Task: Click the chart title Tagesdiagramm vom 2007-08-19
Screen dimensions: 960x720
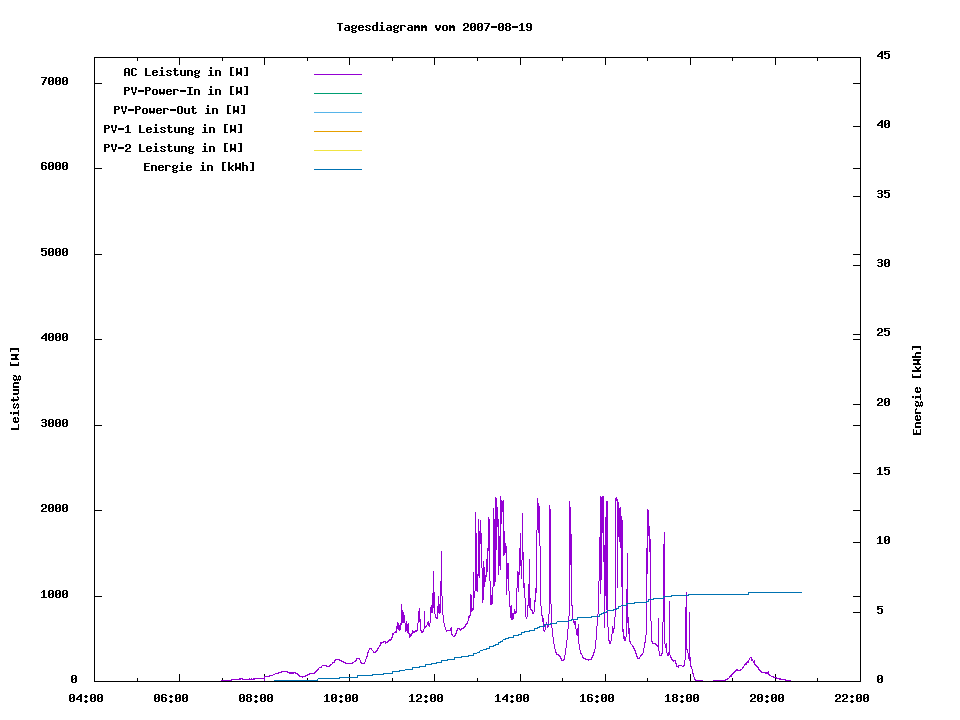Action: pos(434,27)
